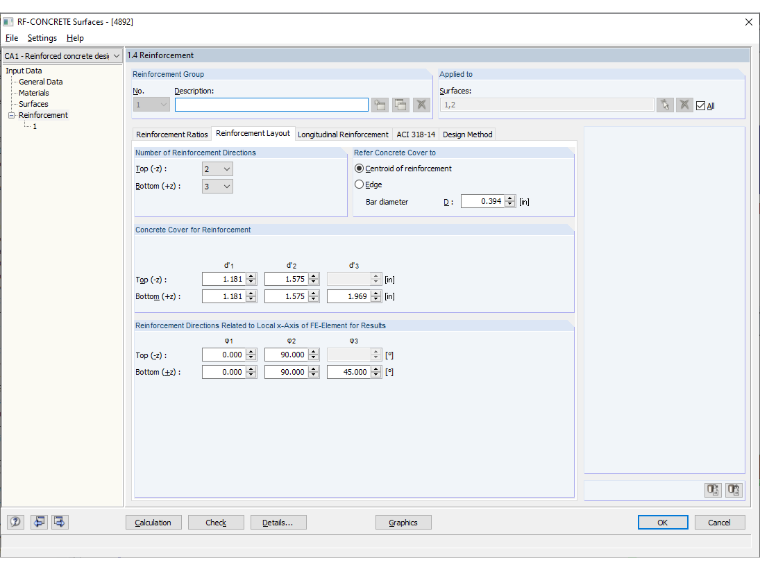Go to next input window icon
760x570 pixels.
click(x=60, y=522)
